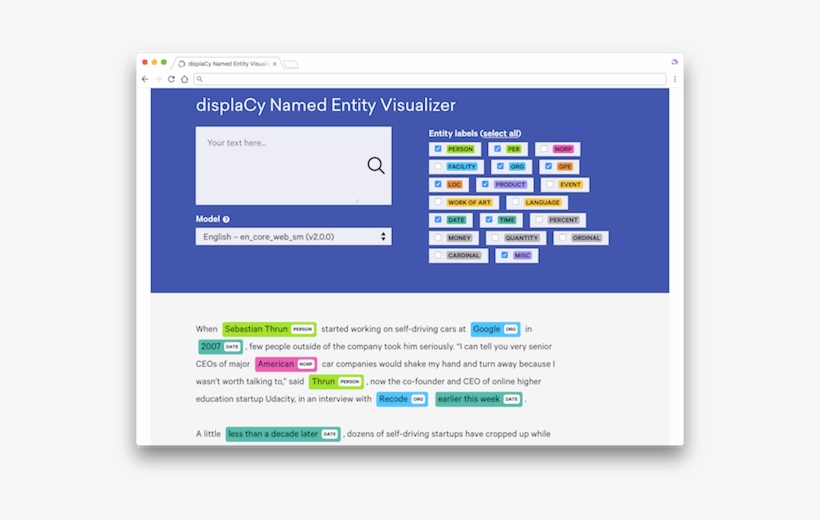Enable the CARDINAL entity label
Image resolution: width=820 pixels, height=520 pixels.
[438, 255]
